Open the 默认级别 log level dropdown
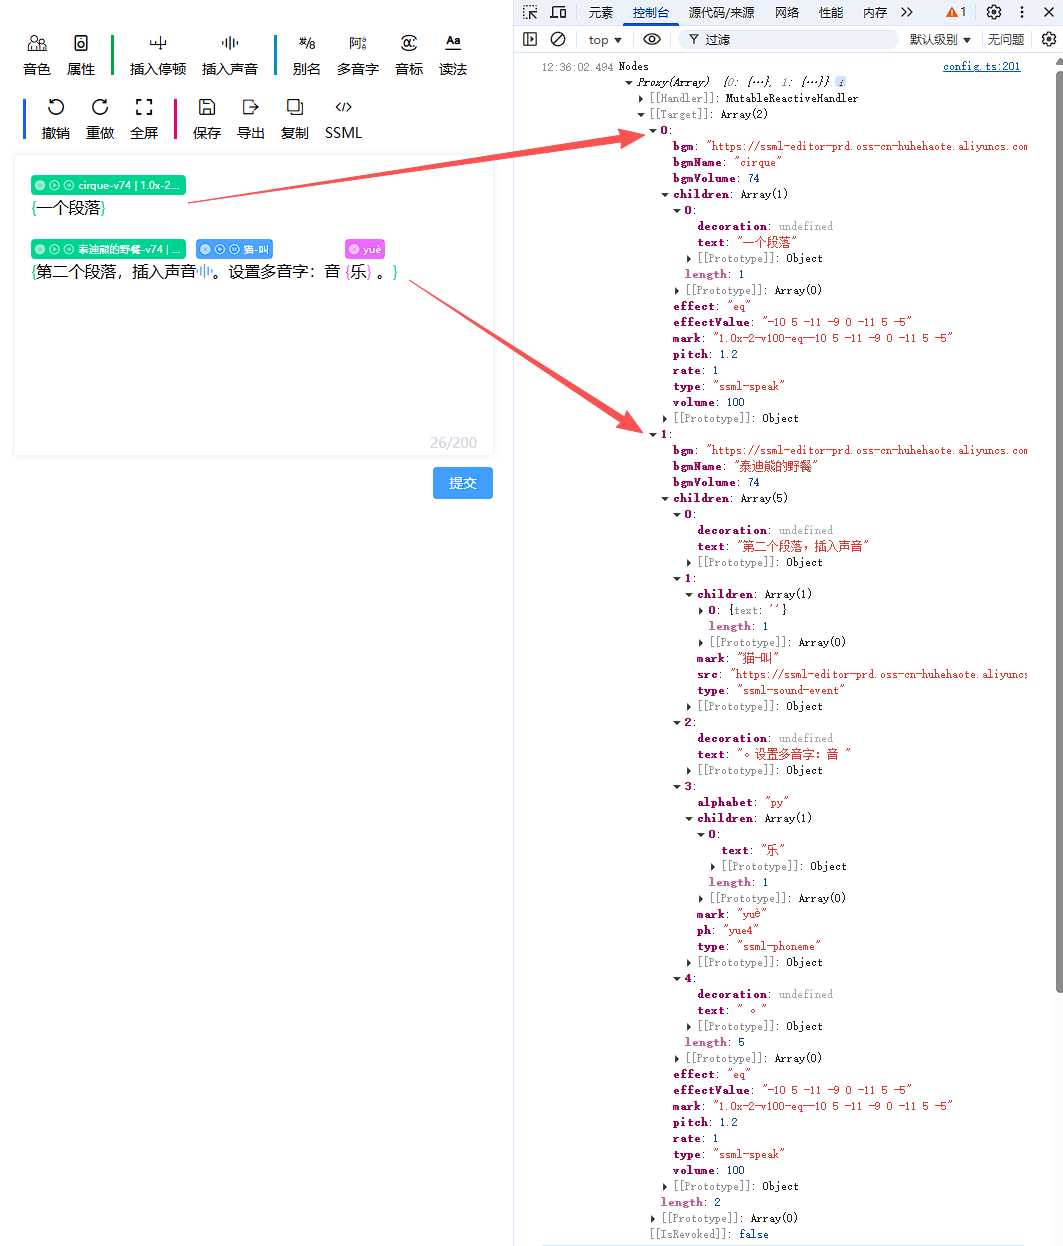 (940, 40)
